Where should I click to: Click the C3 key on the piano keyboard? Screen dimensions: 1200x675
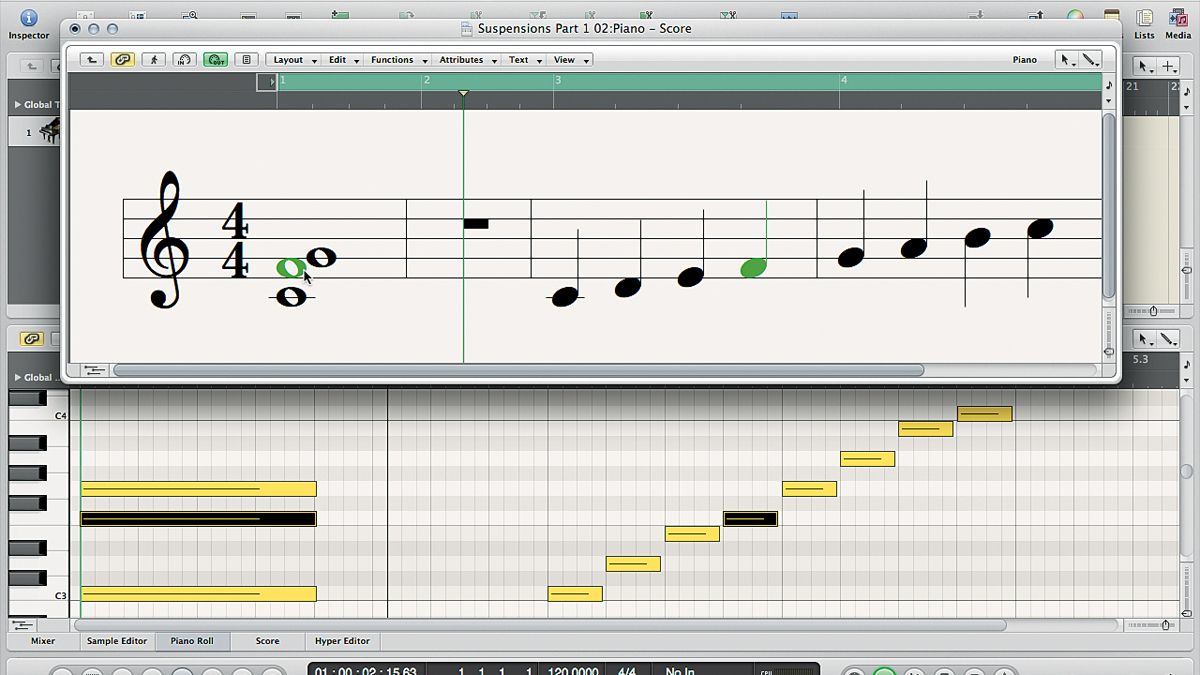tap(38, 595)
